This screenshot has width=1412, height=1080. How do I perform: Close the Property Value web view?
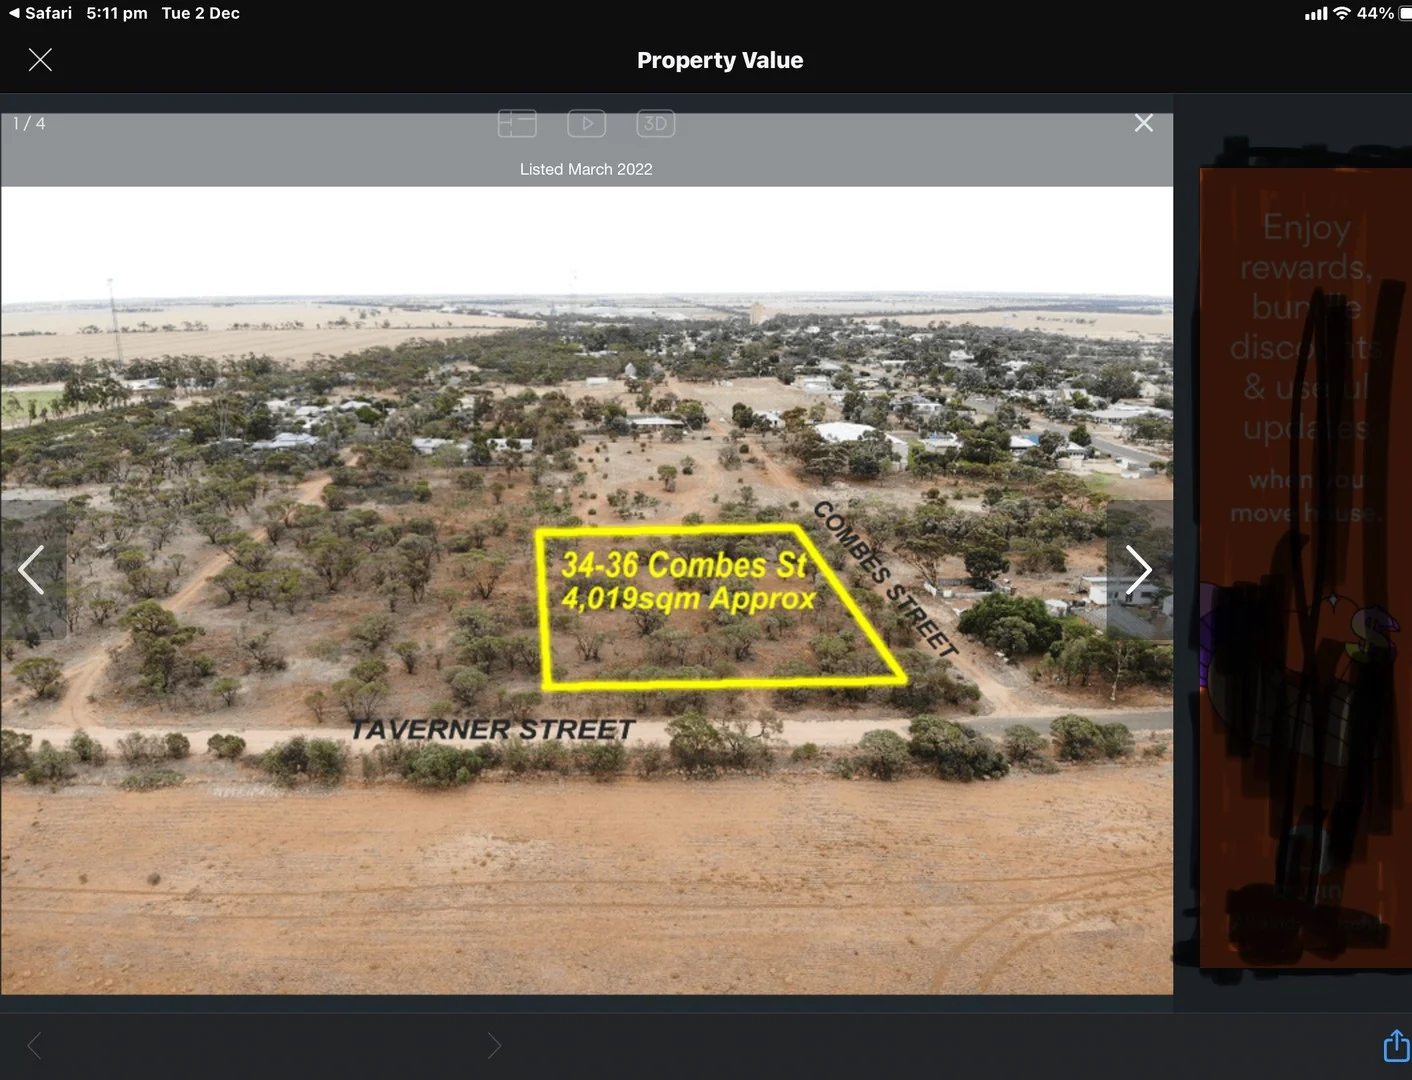(x=40, y=60)
